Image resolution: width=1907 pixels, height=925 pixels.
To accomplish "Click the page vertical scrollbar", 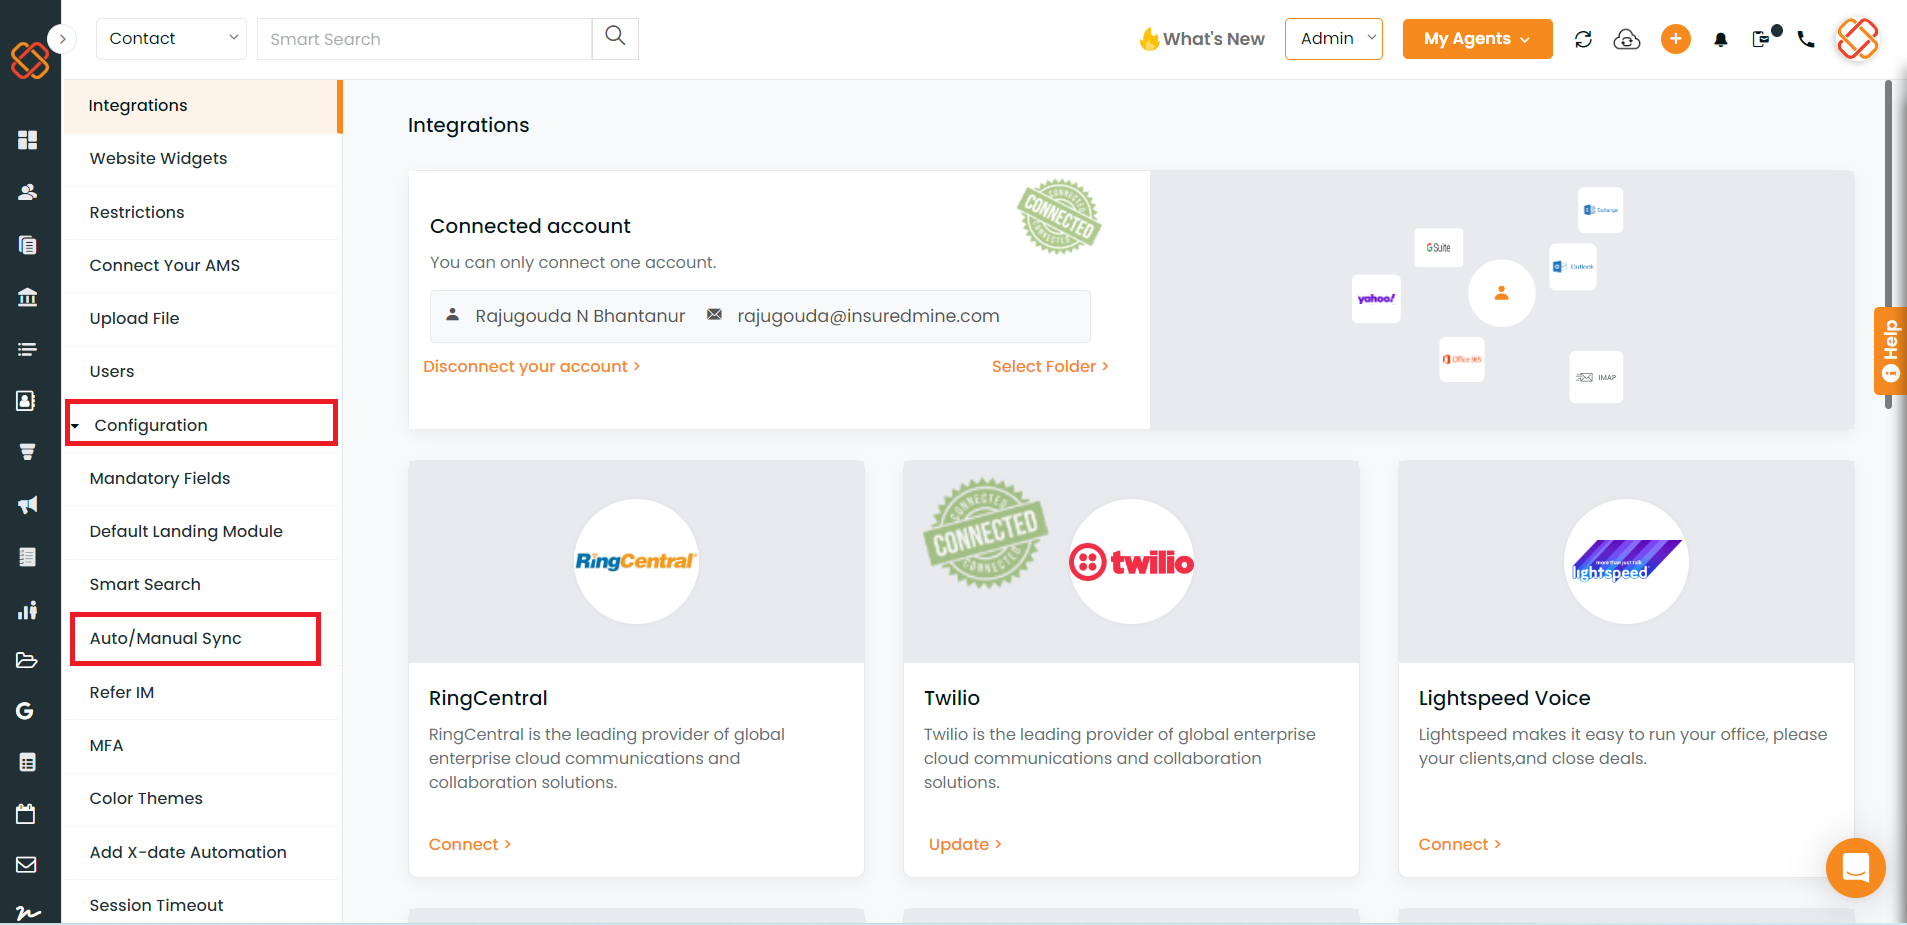I will tap(1888, 245).
